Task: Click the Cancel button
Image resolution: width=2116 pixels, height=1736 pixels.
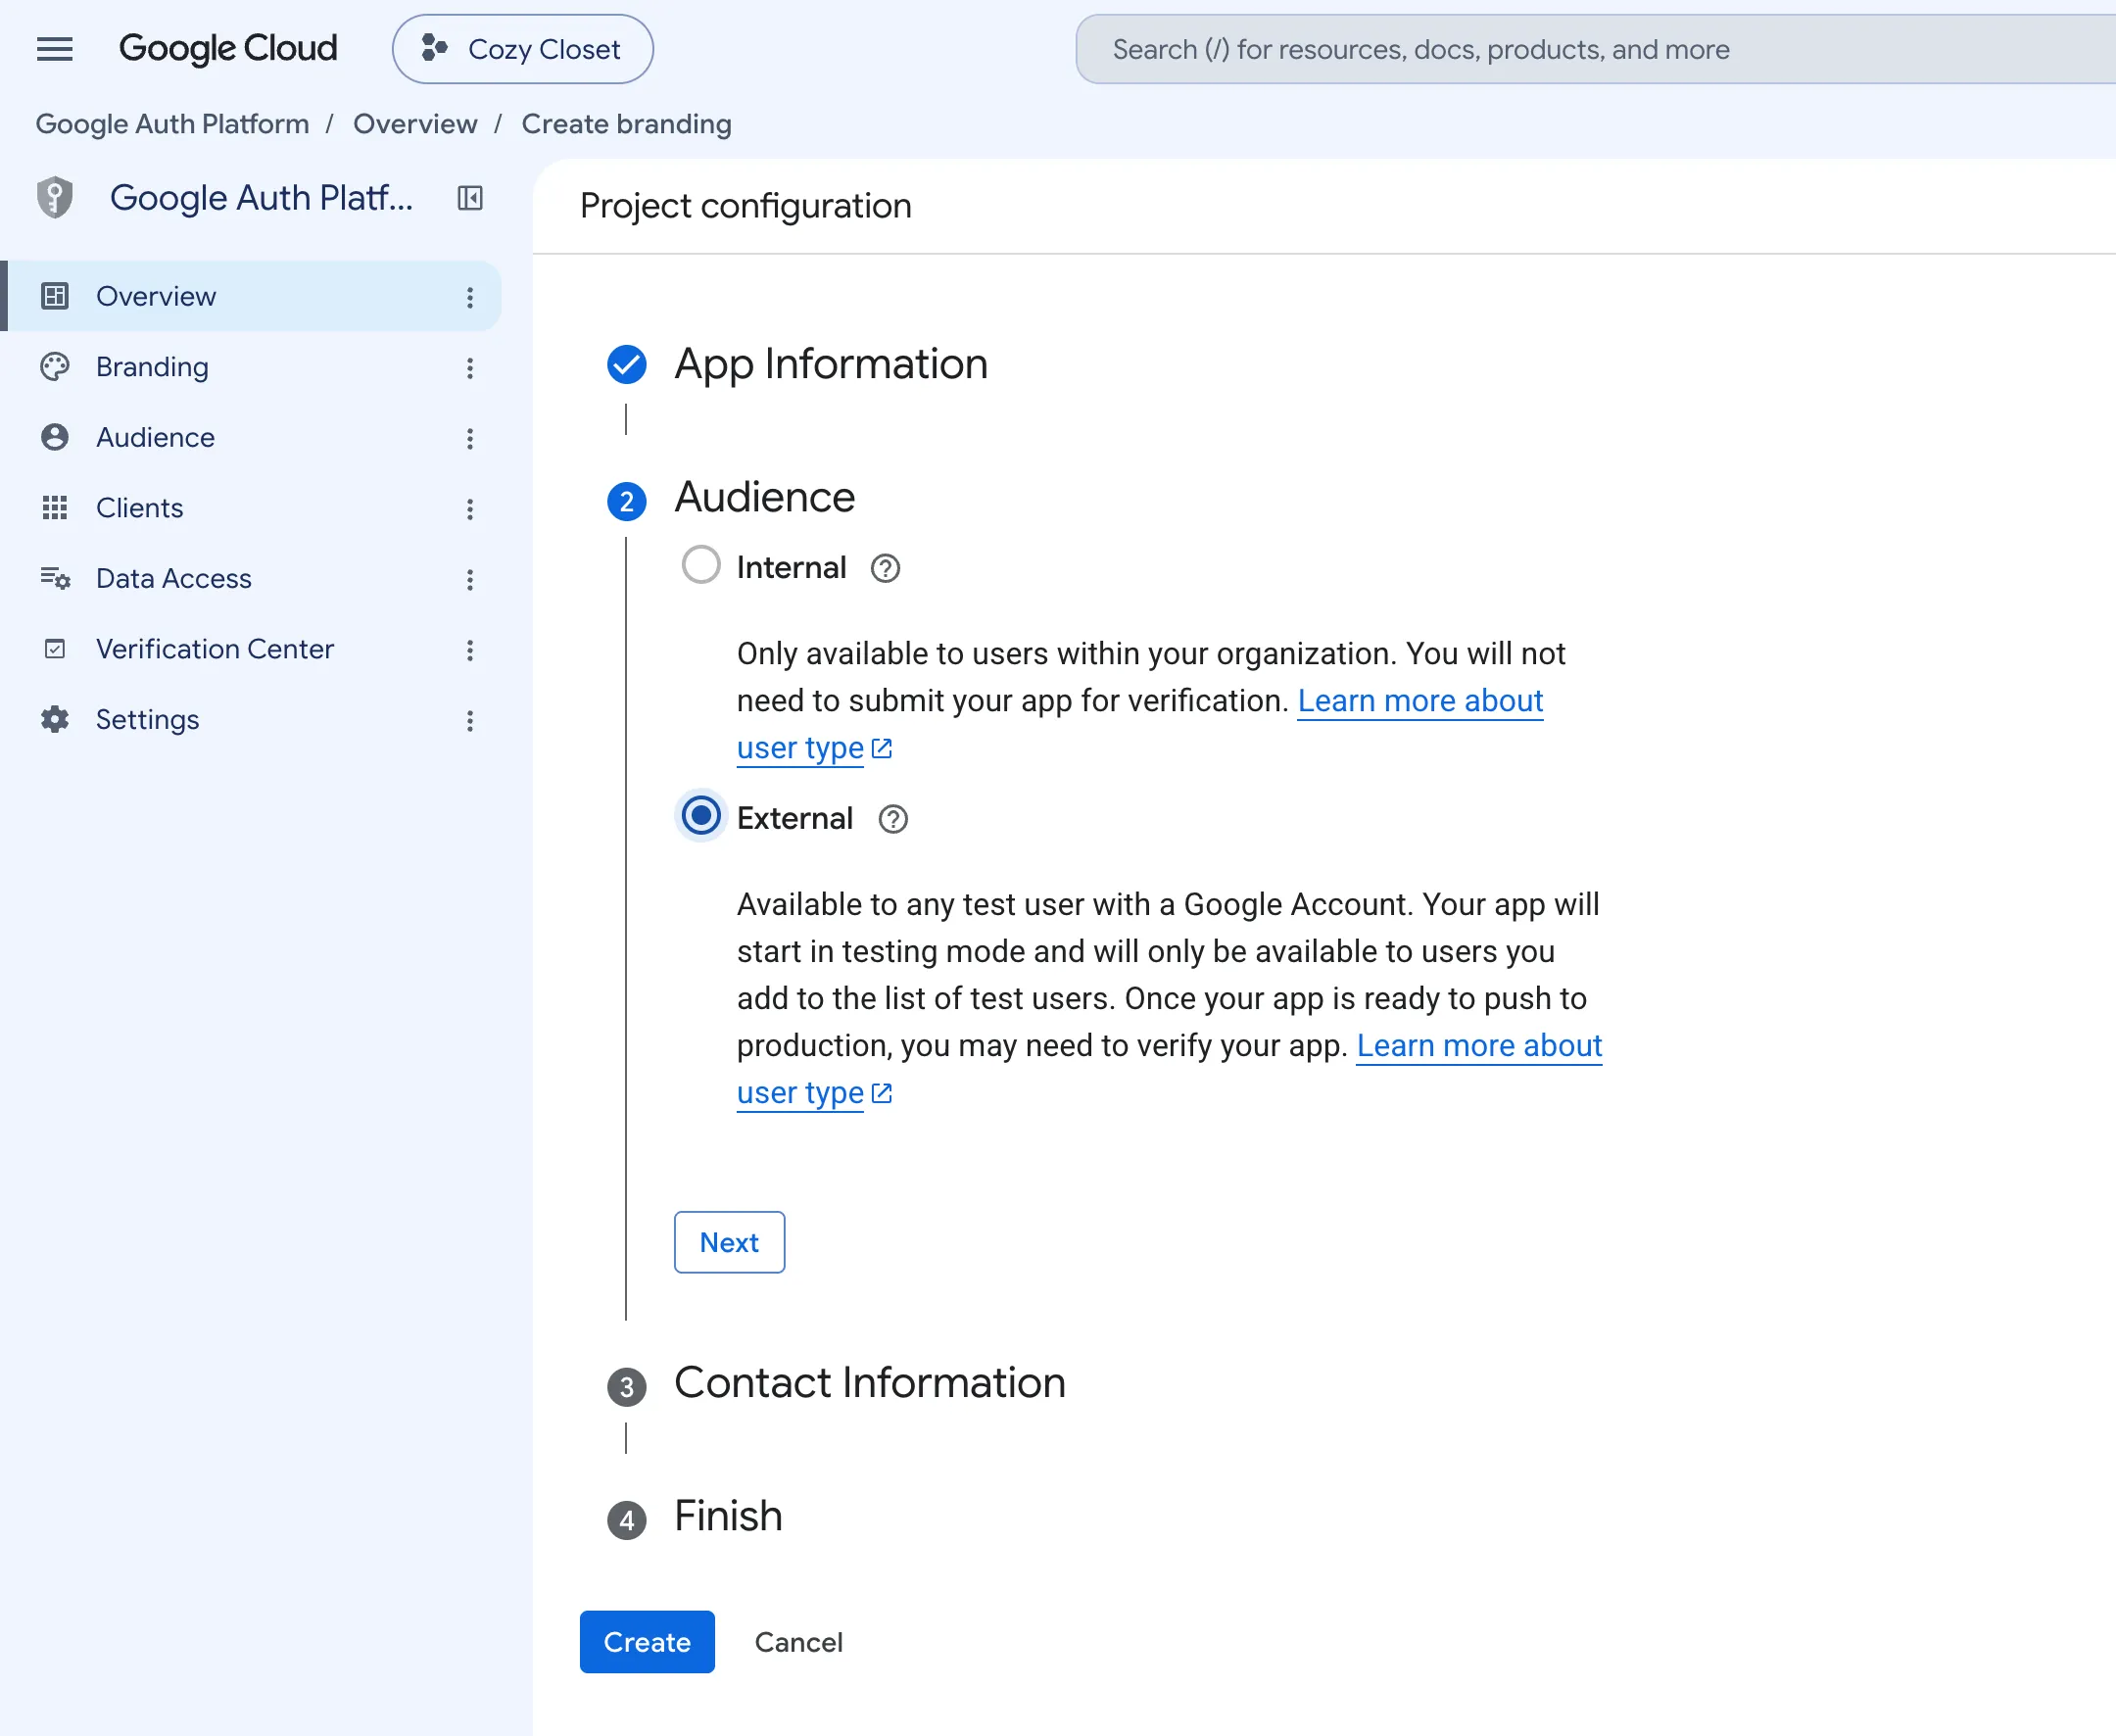Action: coord(798,1642)
